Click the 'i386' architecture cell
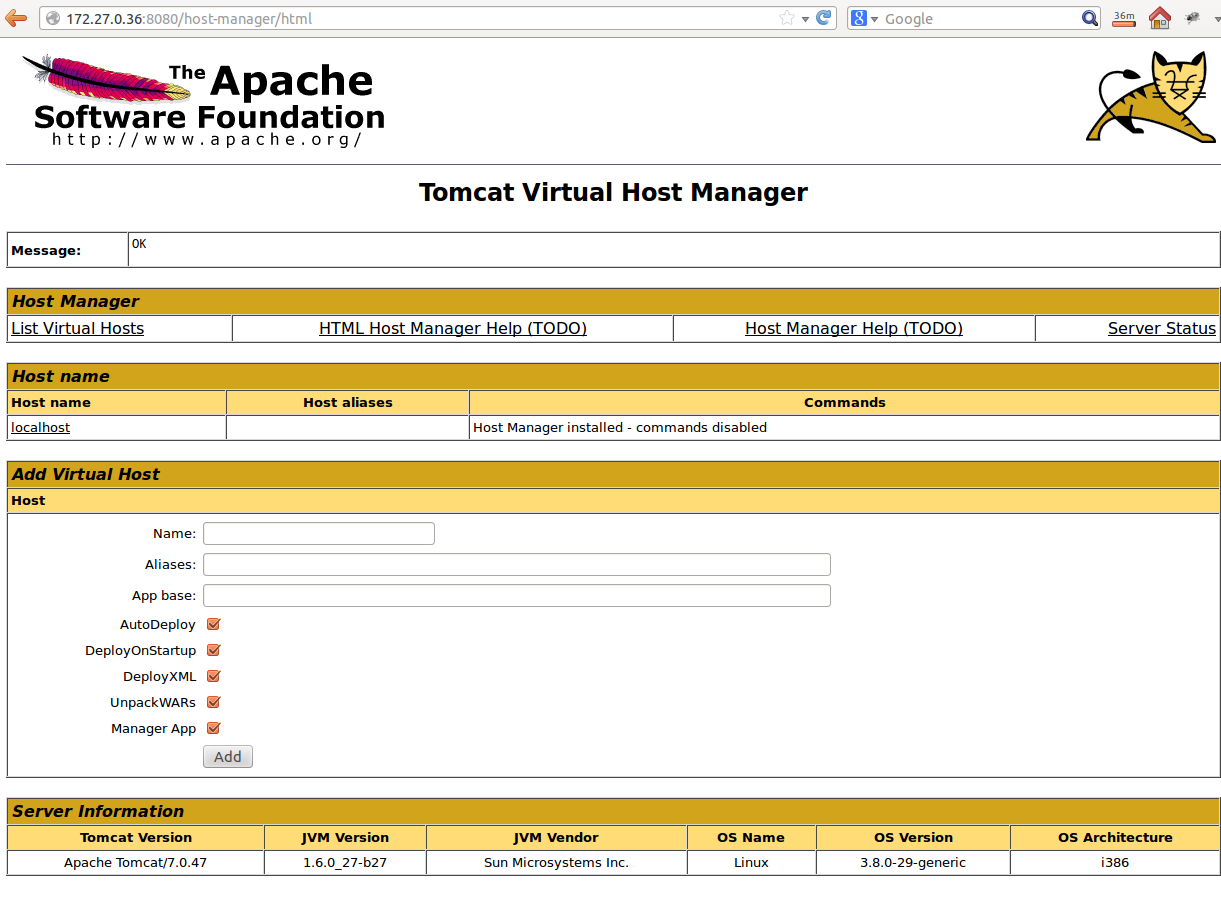The image size is (1221, 897). (1115, 862)
